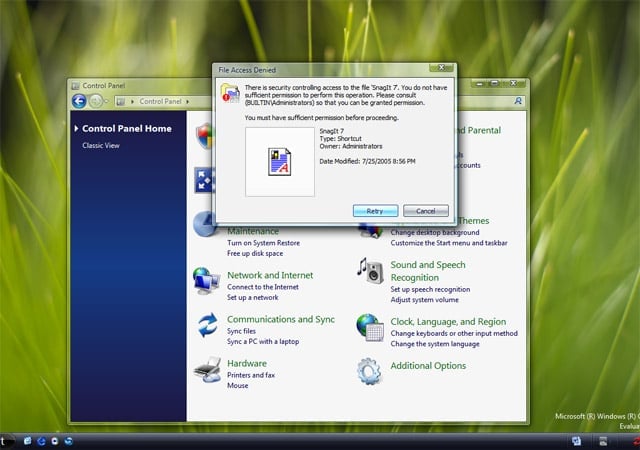Expand the arrow before Control Panel breadcrumb
The width and height of the screenshot is (640, 450).
(132, 101)
